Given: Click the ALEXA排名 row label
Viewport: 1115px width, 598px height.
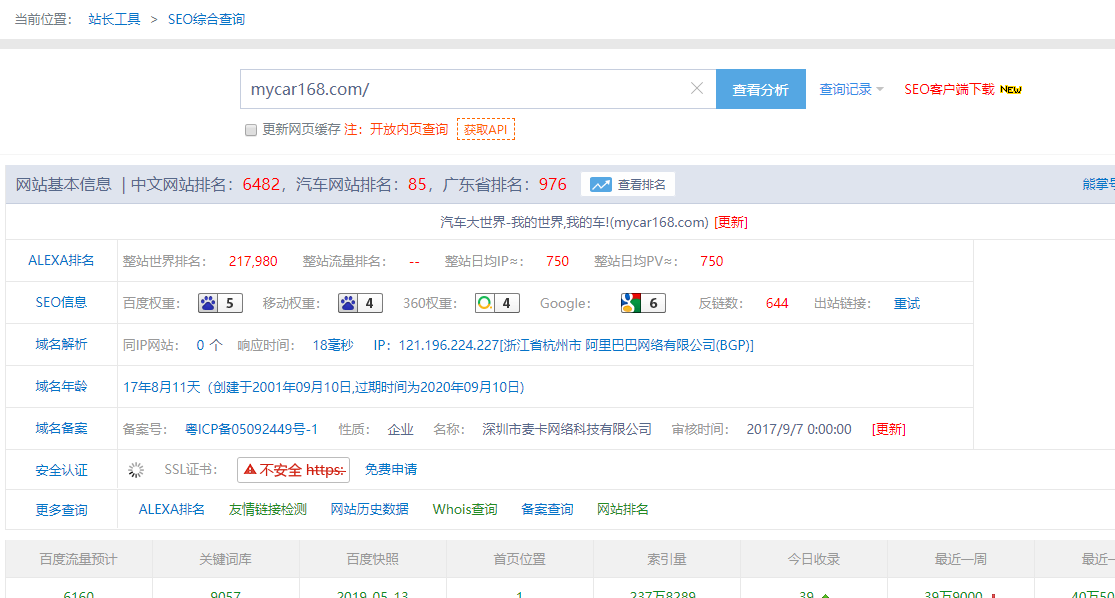Looking at the screenshot, I should [61, 260].
